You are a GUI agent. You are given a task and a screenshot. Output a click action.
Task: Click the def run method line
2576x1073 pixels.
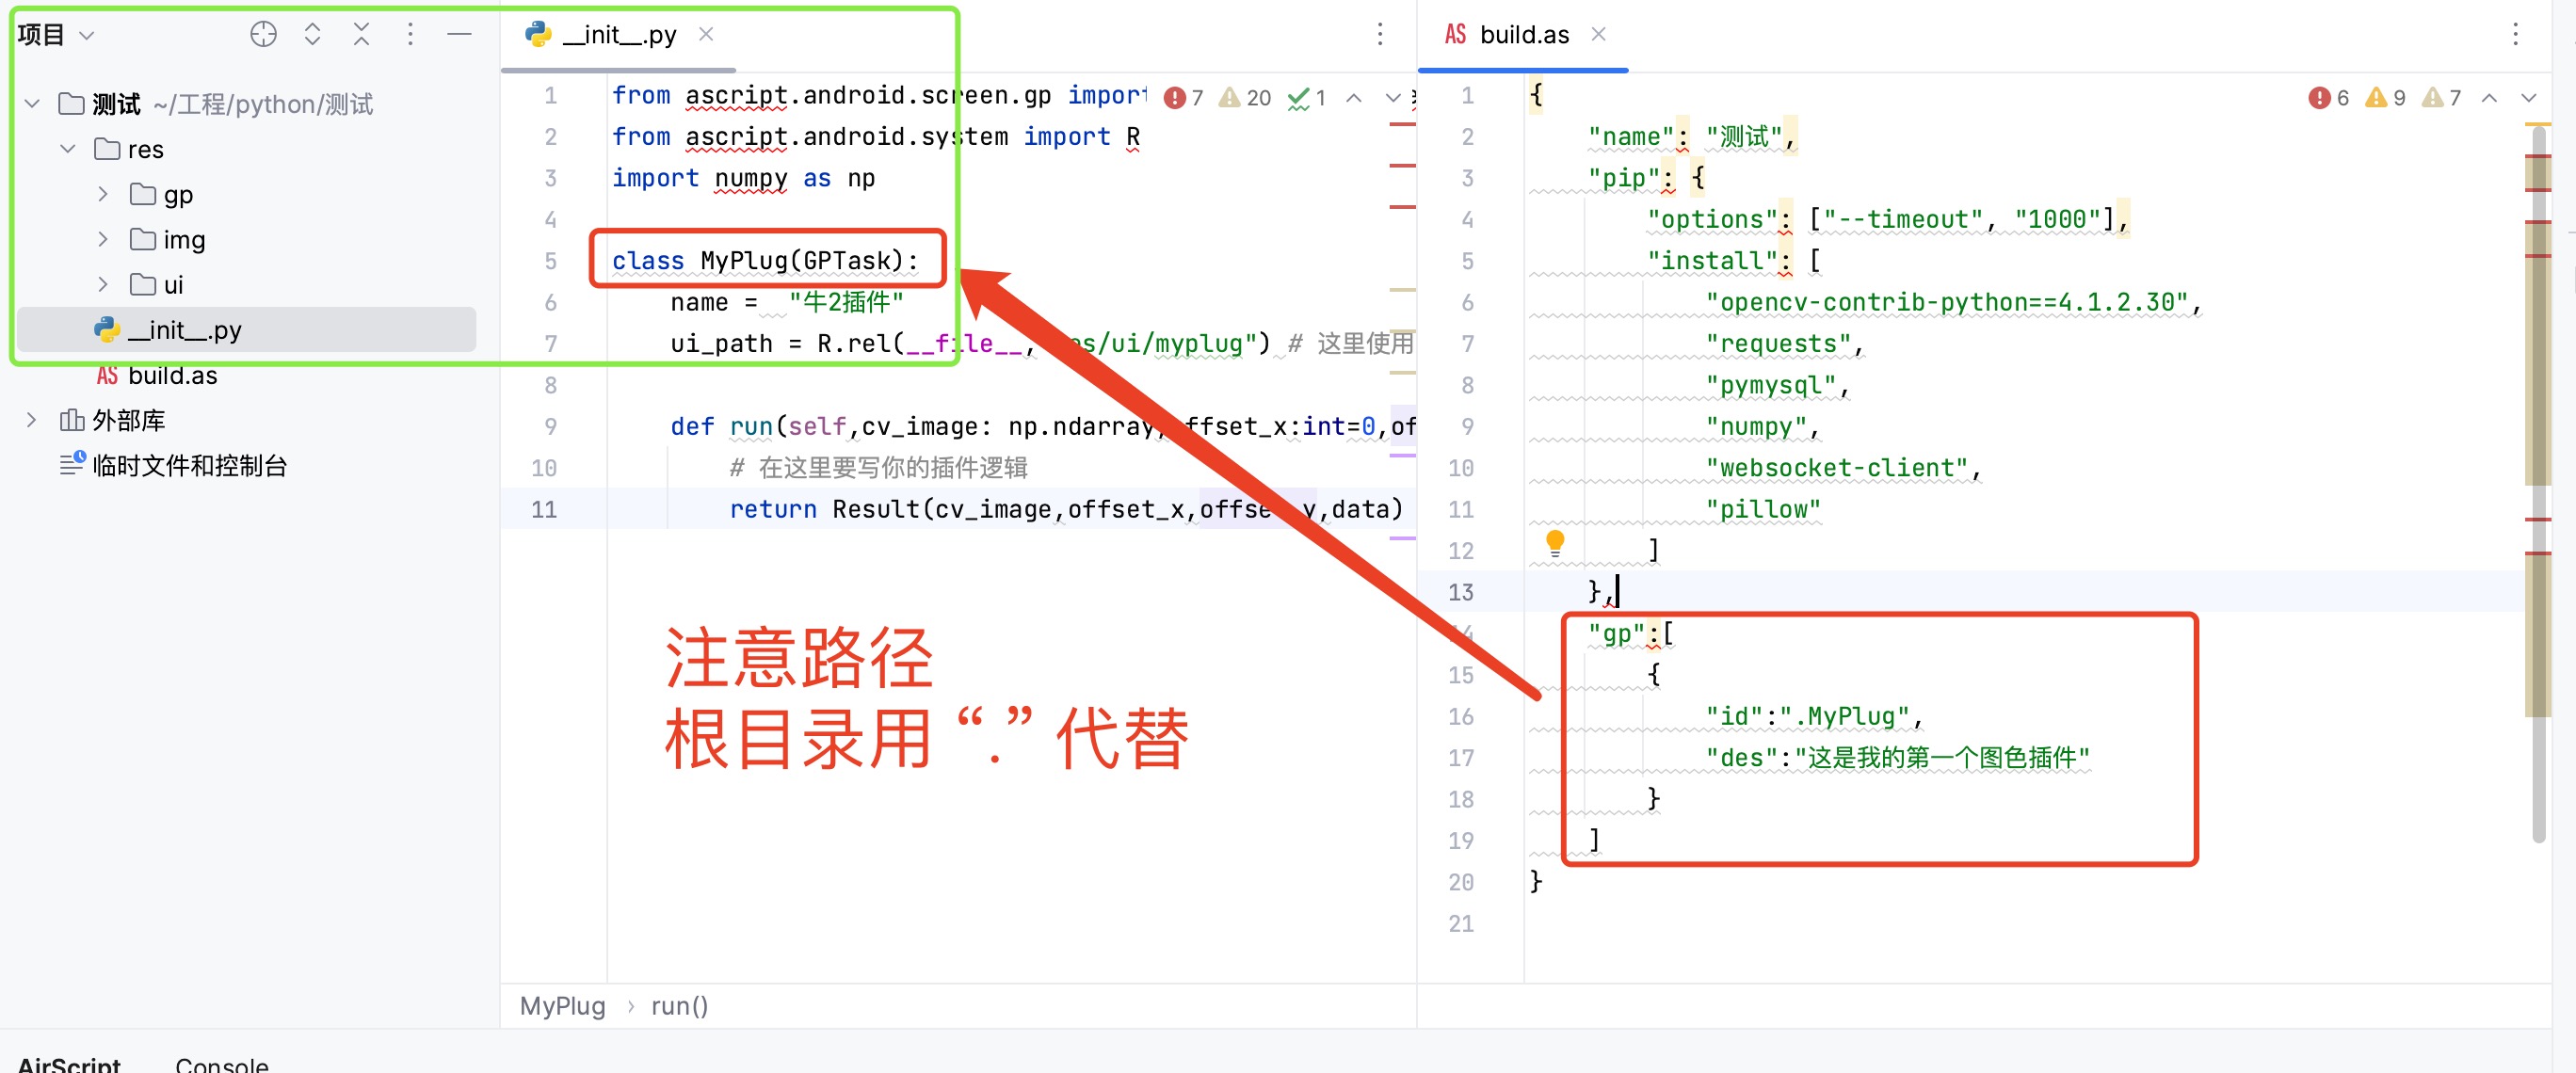1042,426
